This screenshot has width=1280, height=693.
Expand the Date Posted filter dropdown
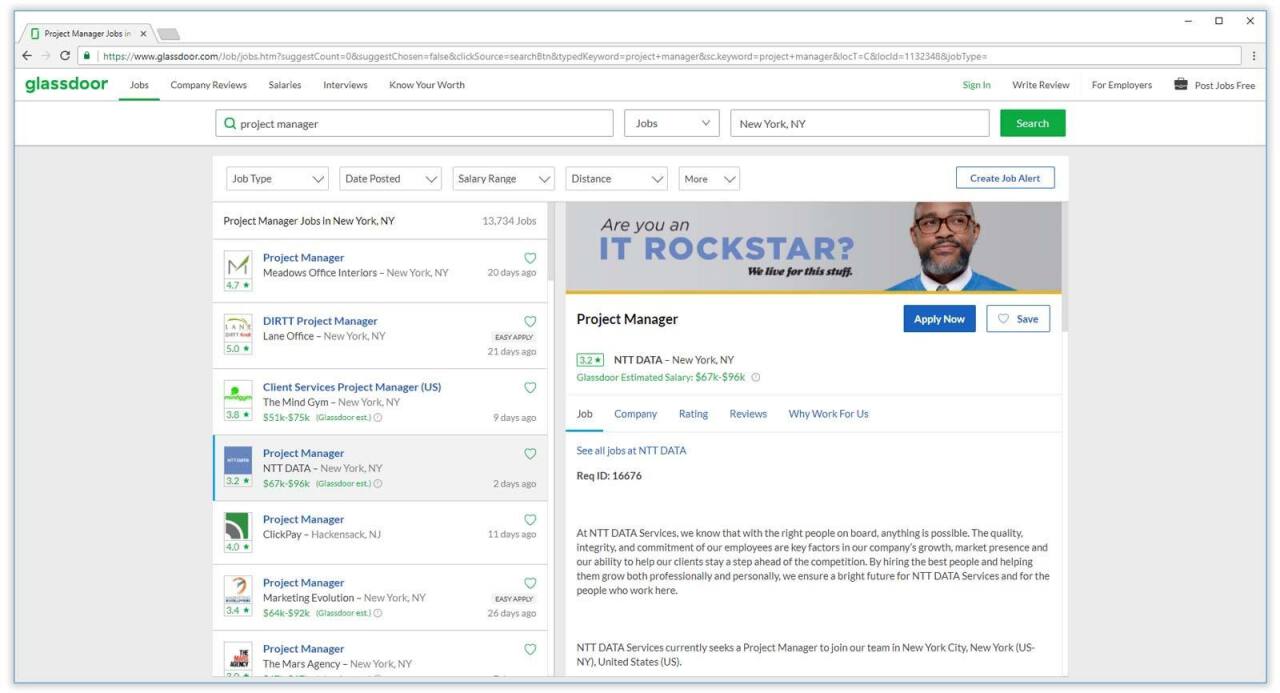tap(391, 179)
